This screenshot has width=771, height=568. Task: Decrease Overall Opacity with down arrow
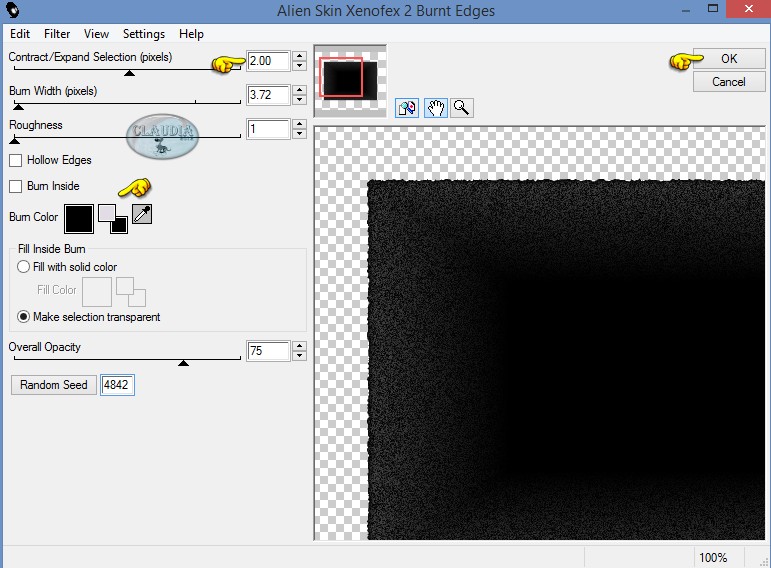(x=299, y=356)
